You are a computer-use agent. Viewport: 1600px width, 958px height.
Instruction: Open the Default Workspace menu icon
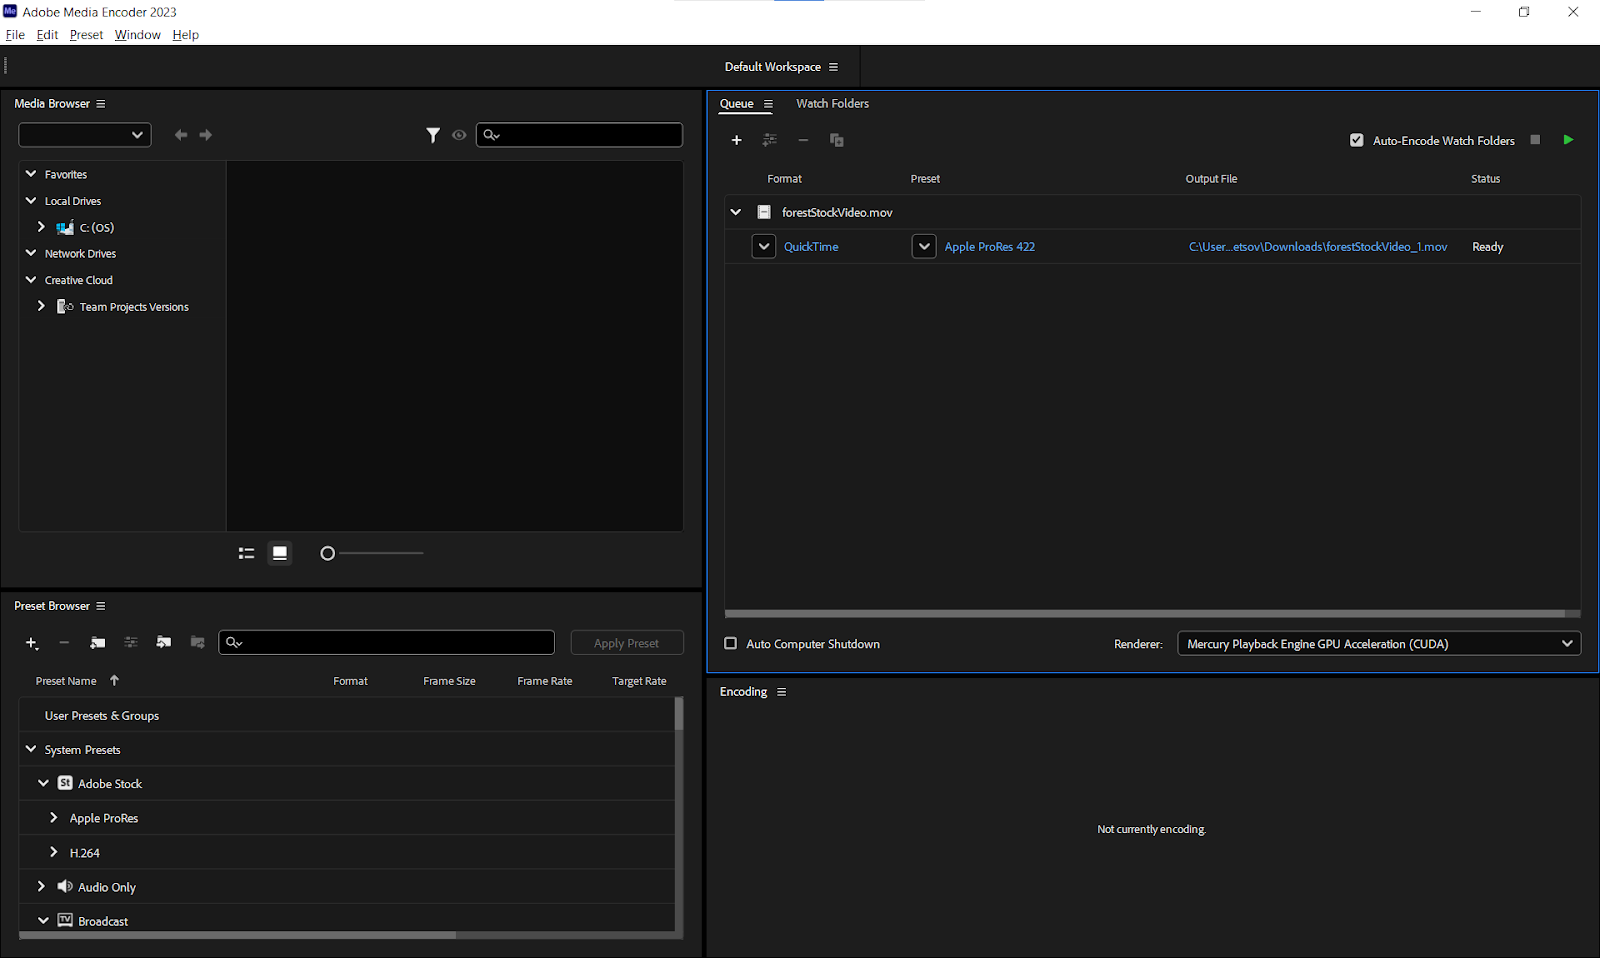833,67
